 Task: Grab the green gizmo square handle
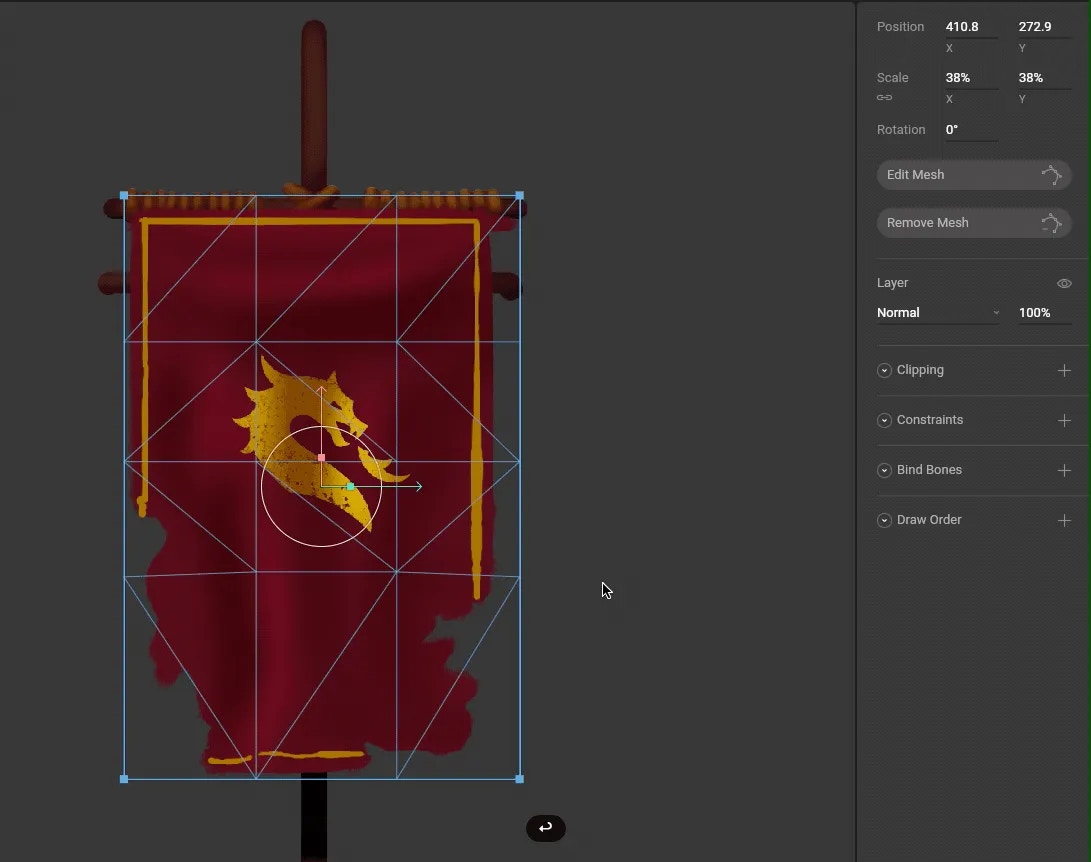(x=351, y=486)
